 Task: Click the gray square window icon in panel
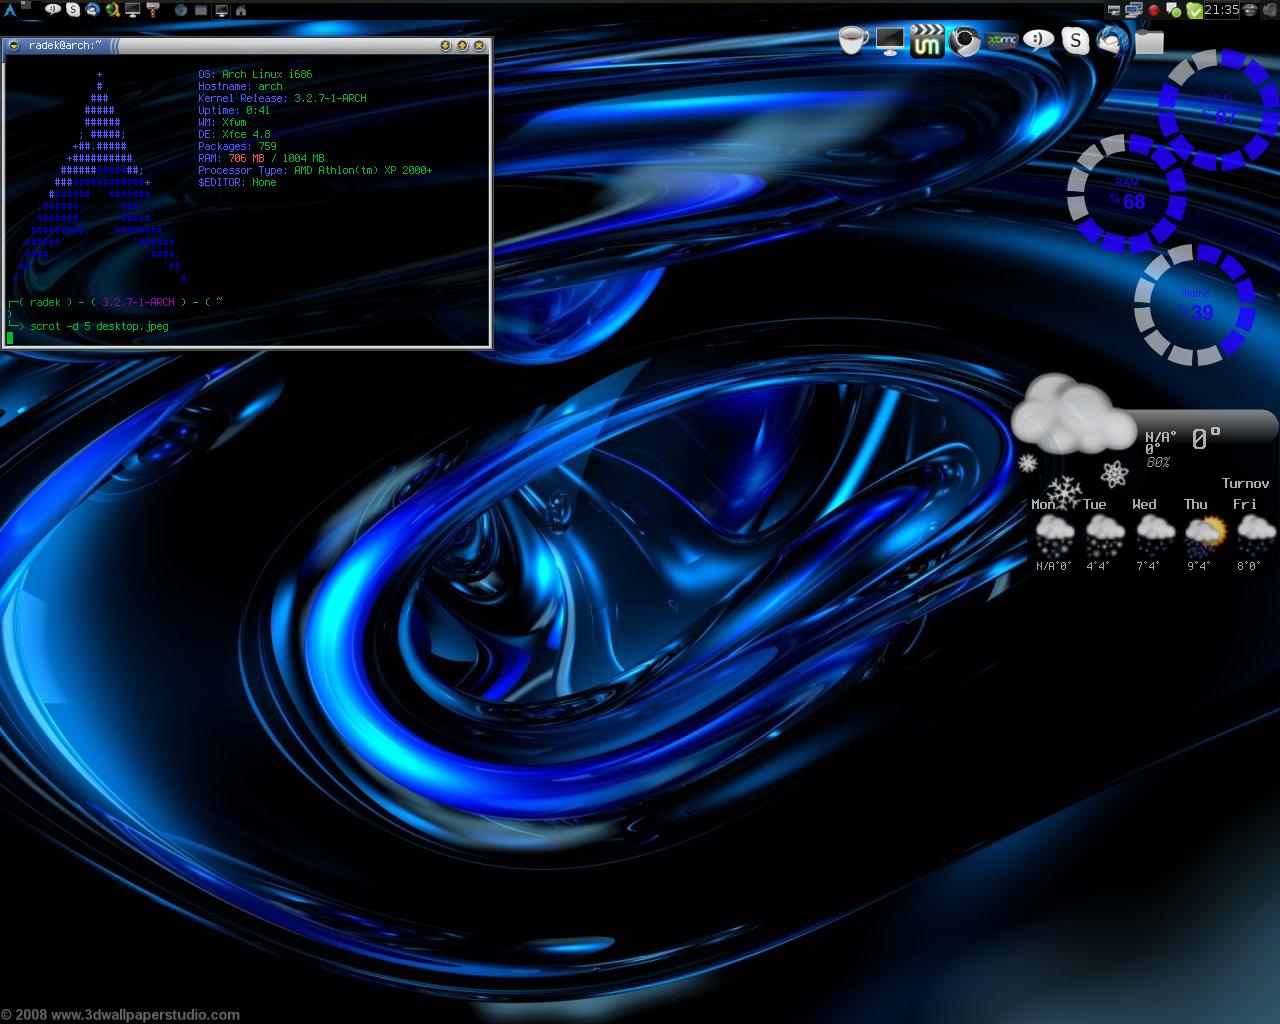[201, 10]
